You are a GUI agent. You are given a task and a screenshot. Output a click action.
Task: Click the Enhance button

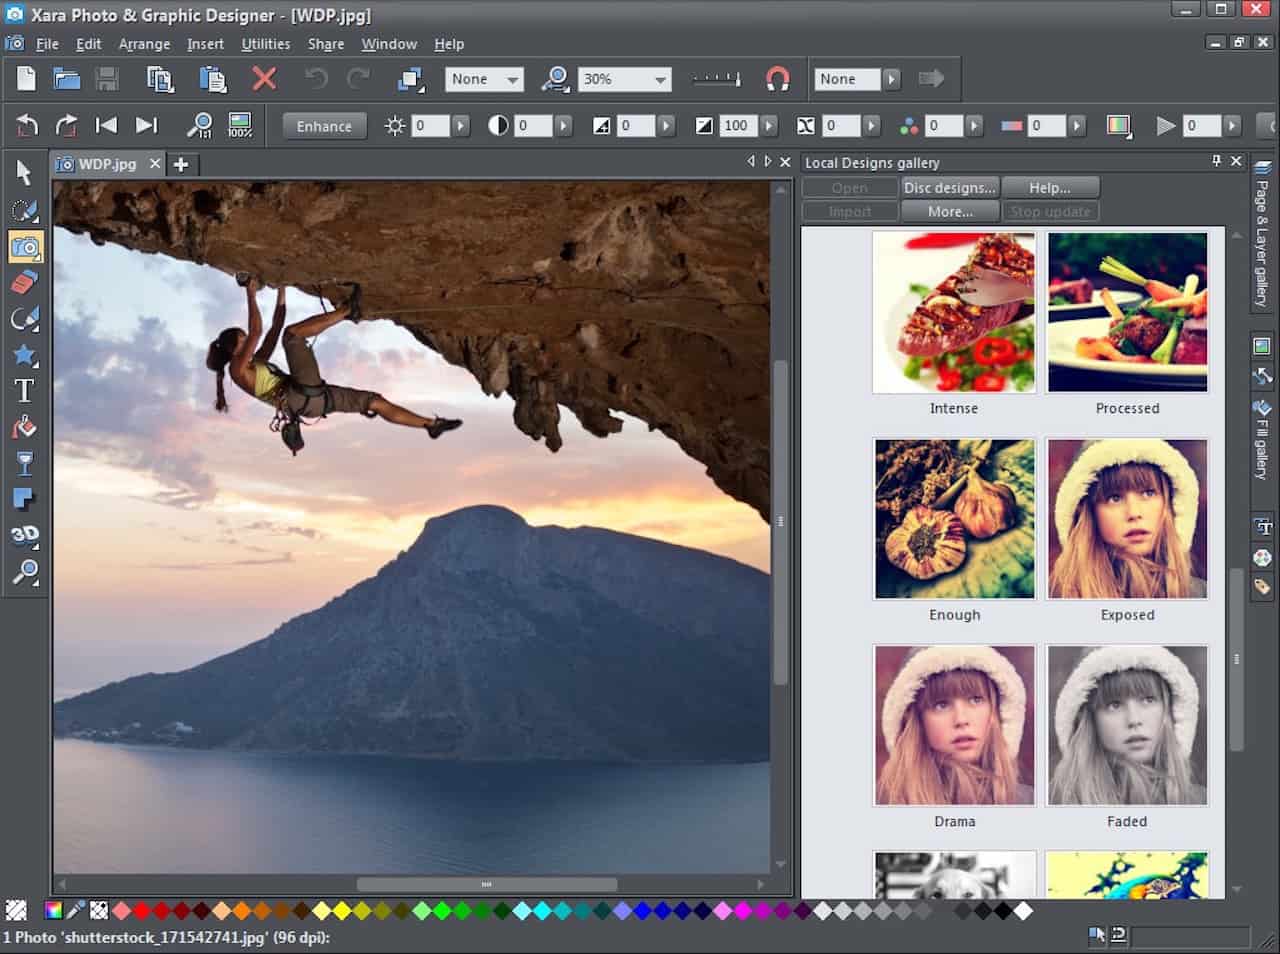coord(324,126)
